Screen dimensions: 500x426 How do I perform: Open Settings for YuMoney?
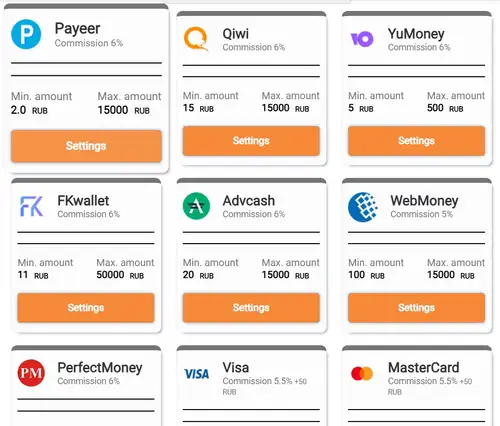tap(417, 141)
